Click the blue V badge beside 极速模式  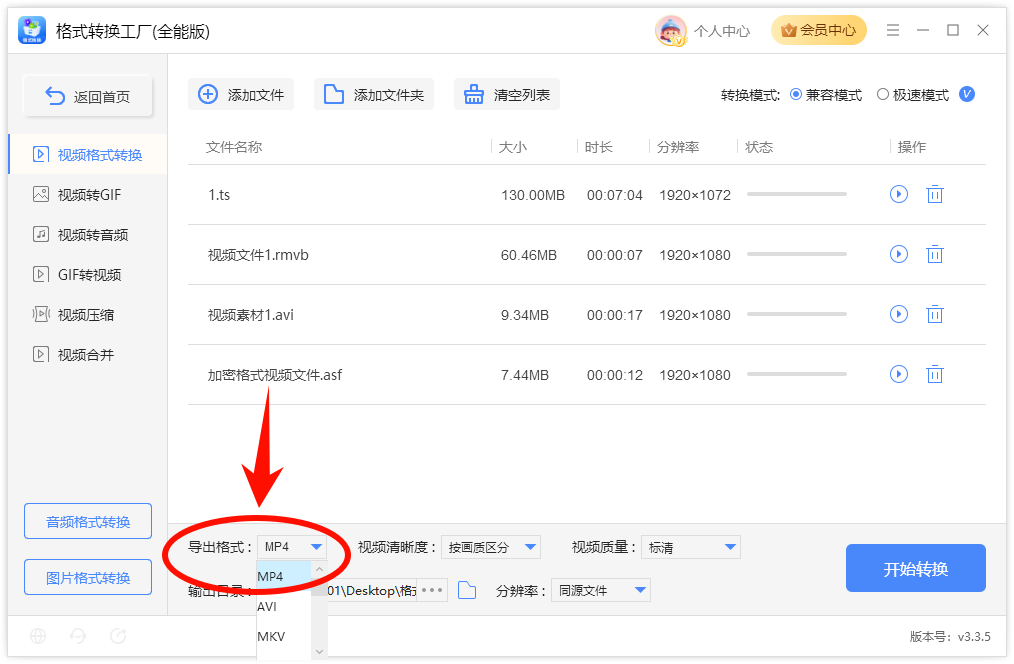pos(966,94)
